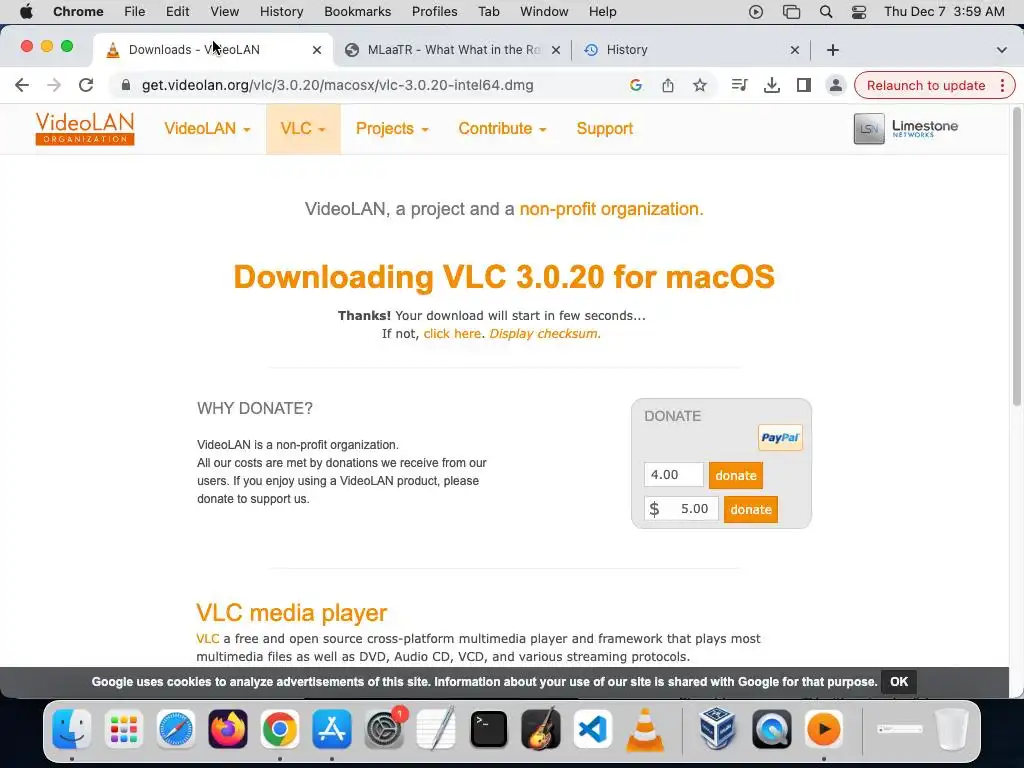This screenshot has height=768, width=1024.
Task: Open Visual Studio Code from Dock
Action: point(592,729)
